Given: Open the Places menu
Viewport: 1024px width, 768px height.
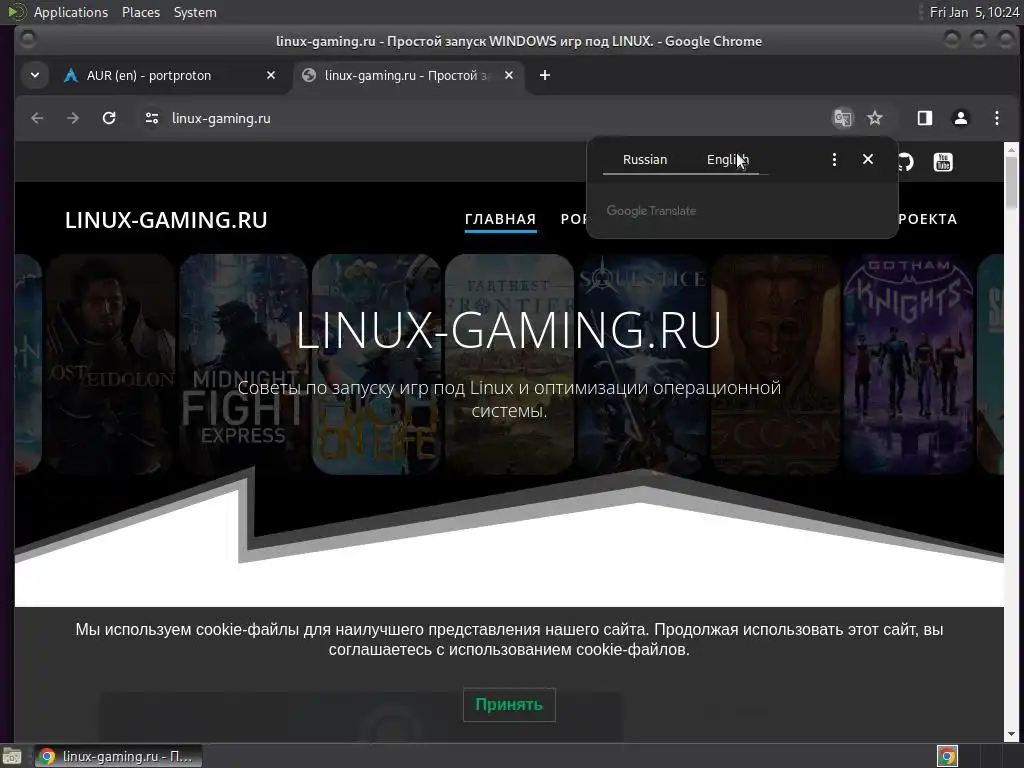Looking at the screenshot, I should 141,12.
